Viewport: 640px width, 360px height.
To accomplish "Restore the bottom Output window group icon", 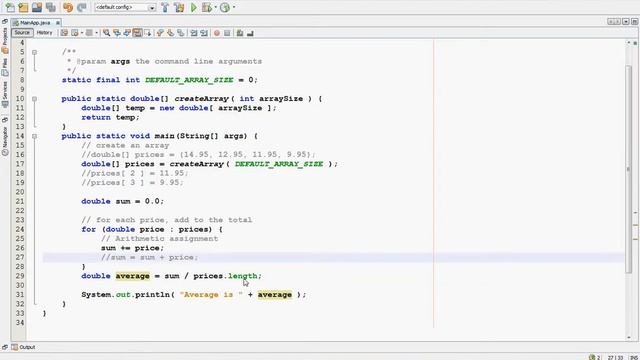I will [x=4, y=347].
